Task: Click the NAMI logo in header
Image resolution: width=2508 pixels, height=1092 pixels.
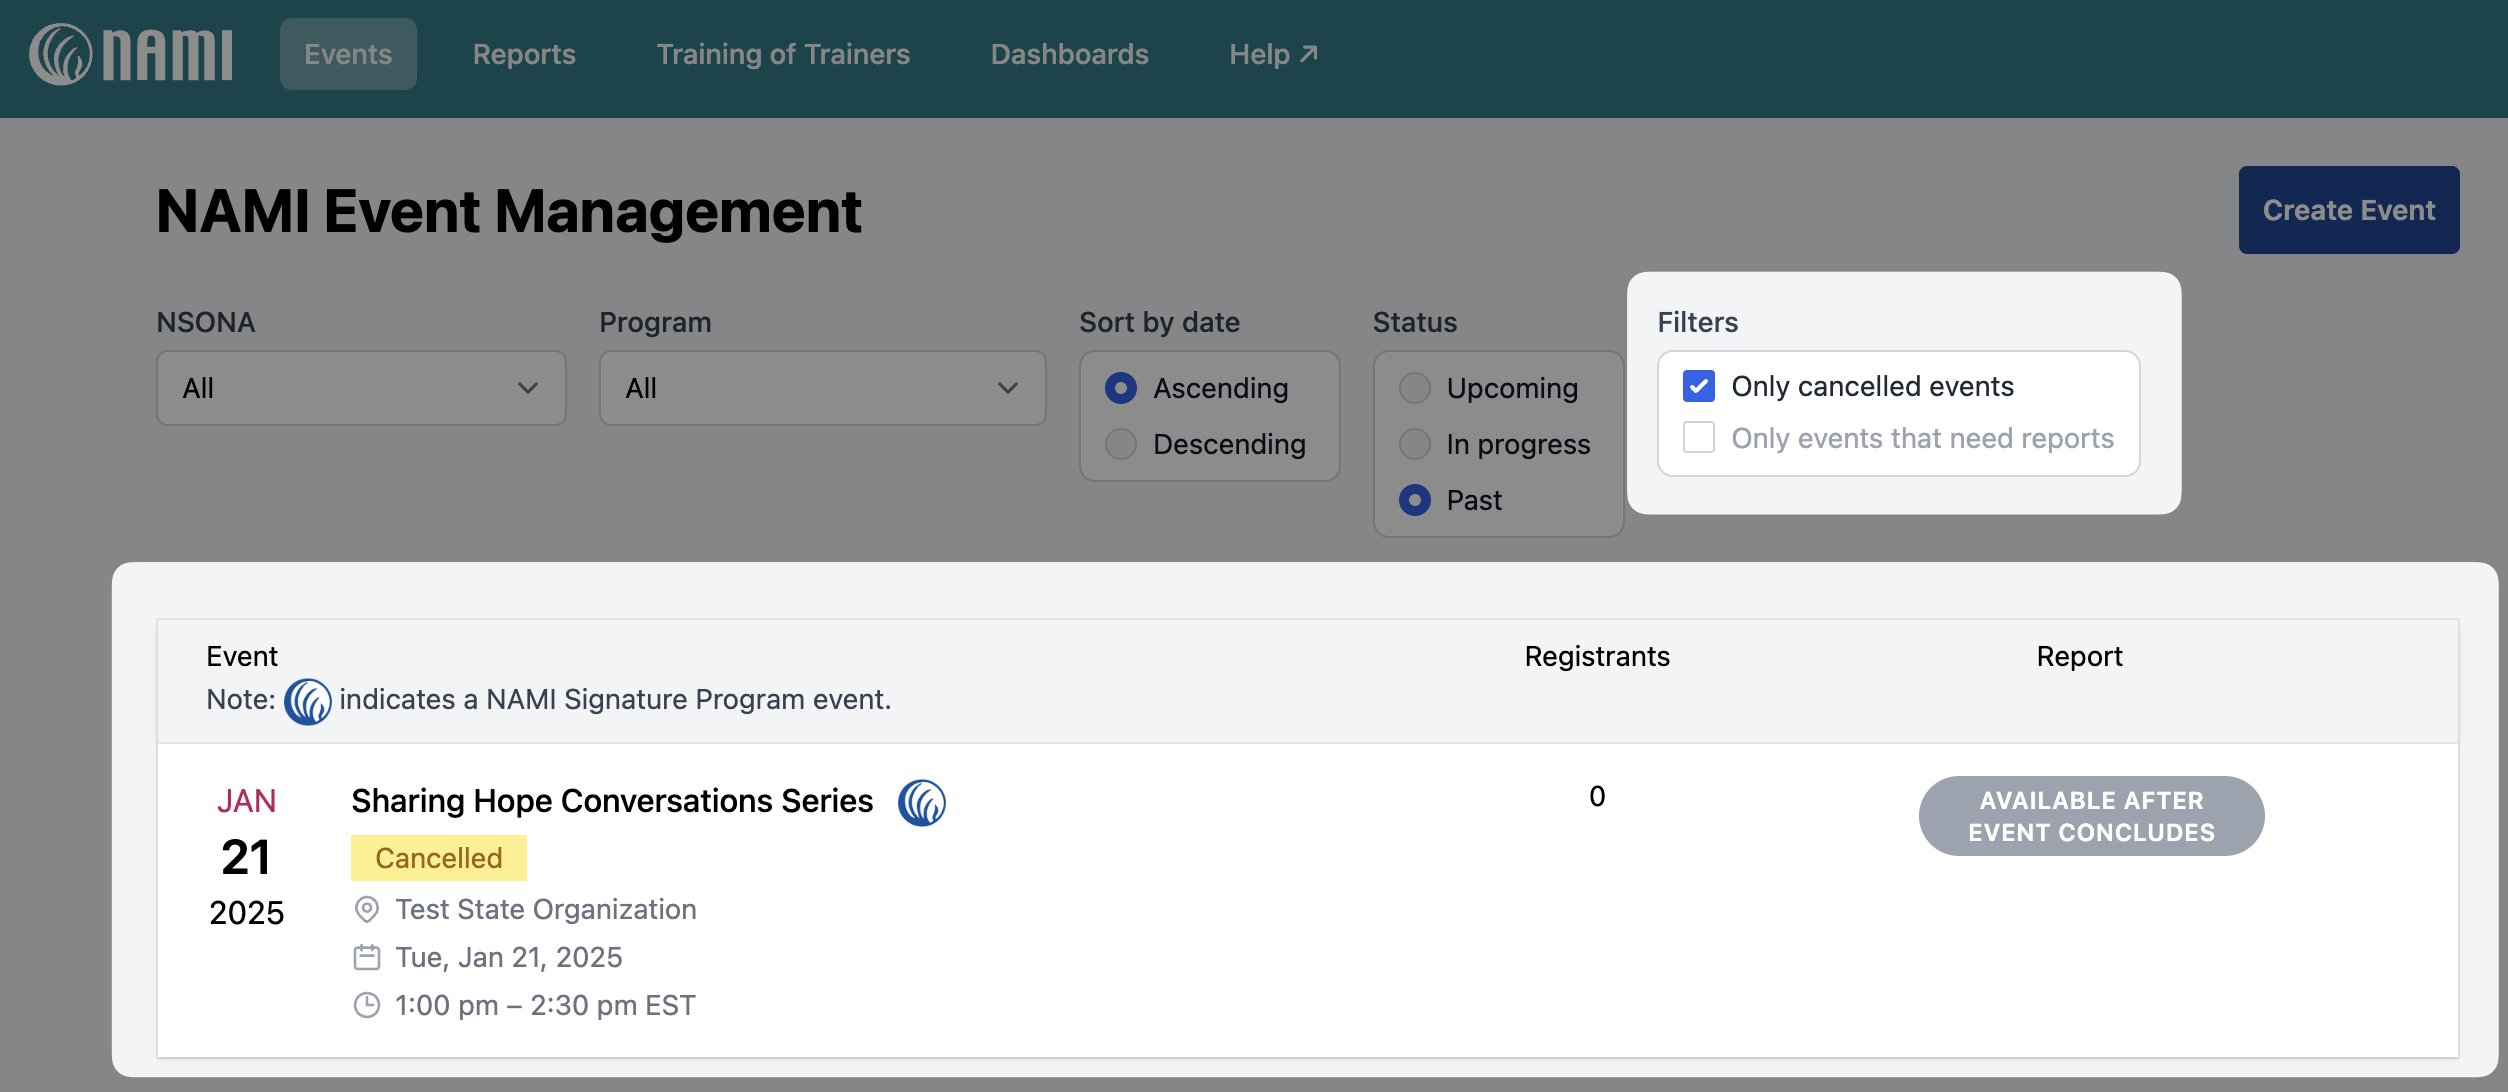Action: 131,54
